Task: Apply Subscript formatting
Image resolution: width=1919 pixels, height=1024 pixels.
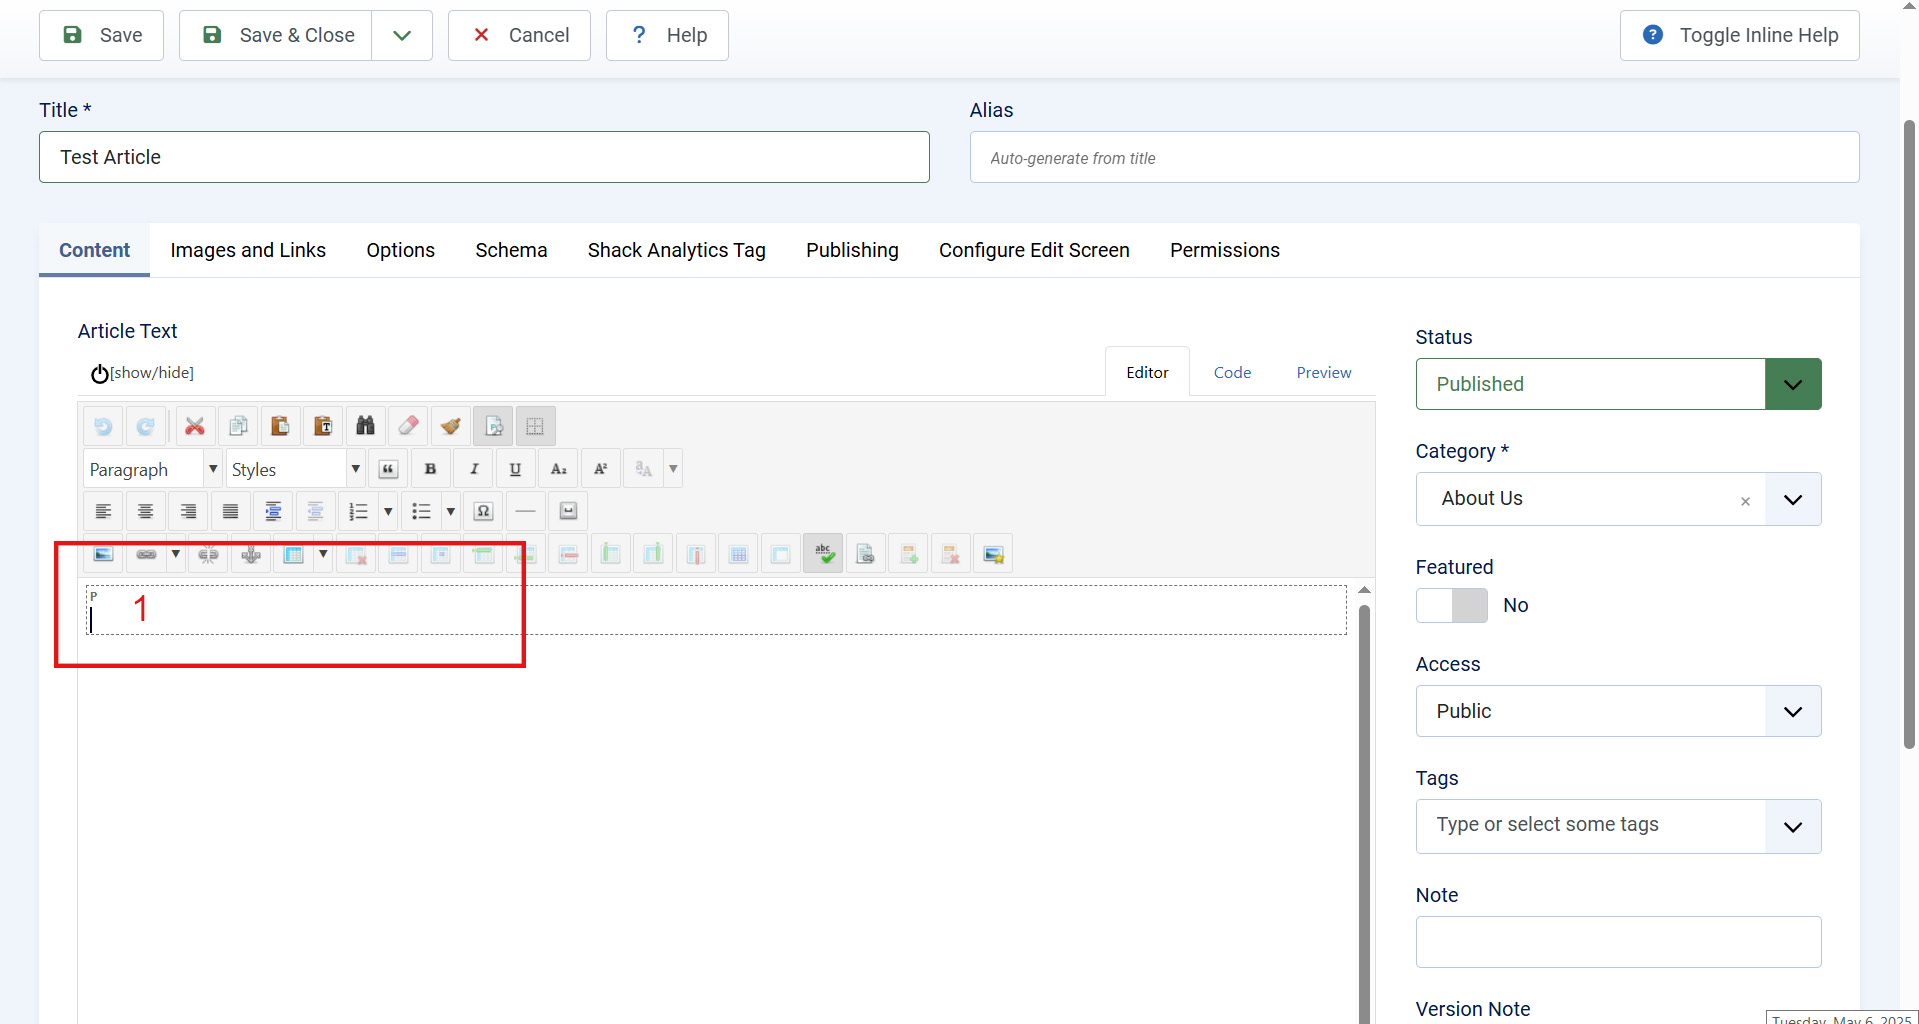Action: click(x=558, y=469)
